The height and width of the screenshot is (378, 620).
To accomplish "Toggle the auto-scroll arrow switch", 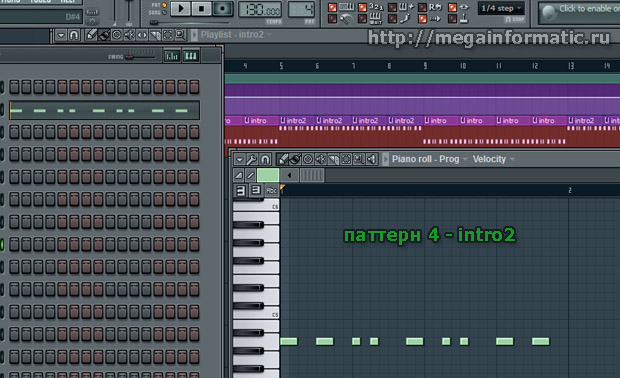I will point(423,18).
